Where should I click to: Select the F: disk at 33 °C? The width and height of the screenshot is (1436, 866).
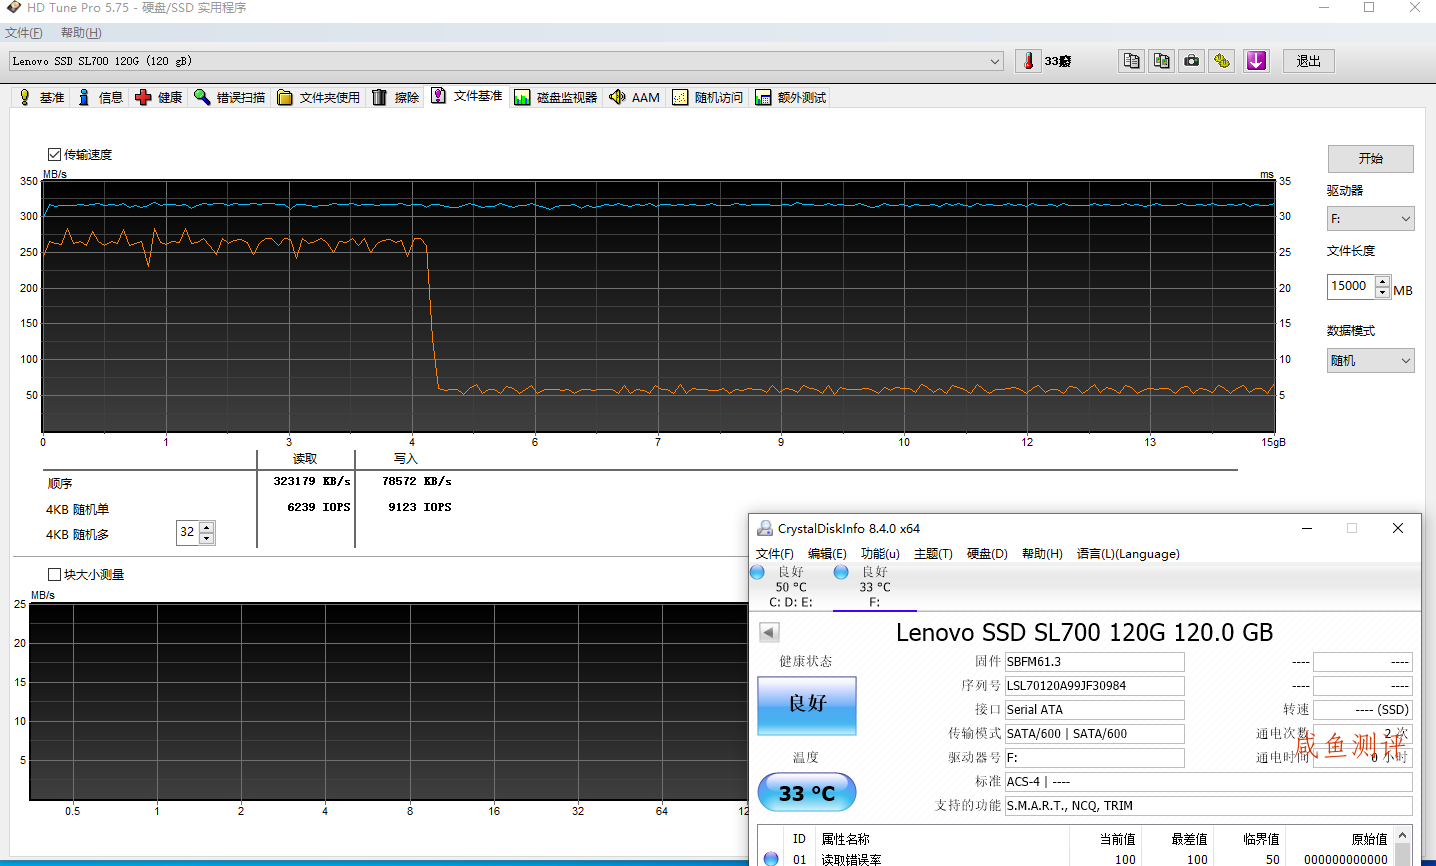874,587
